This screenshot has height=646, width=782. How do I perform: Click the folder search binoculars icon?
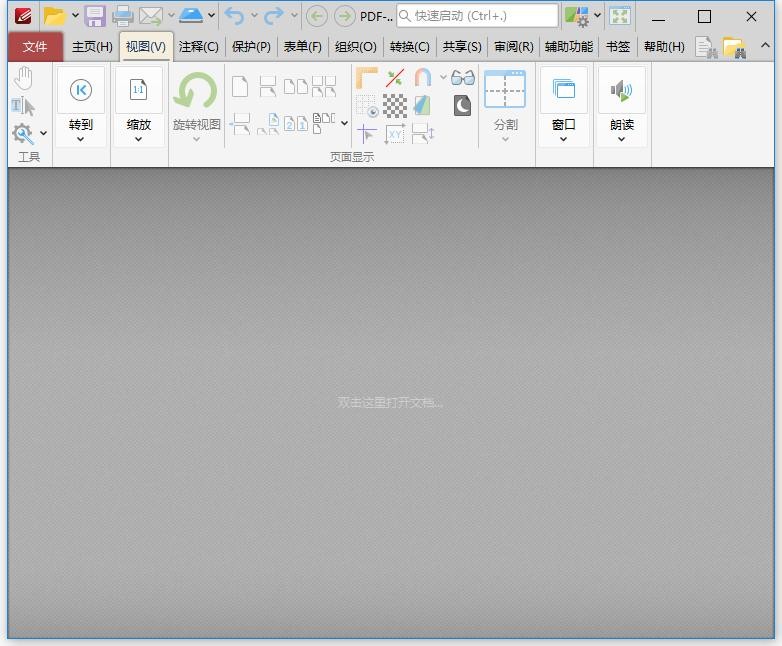coord(735,47)
